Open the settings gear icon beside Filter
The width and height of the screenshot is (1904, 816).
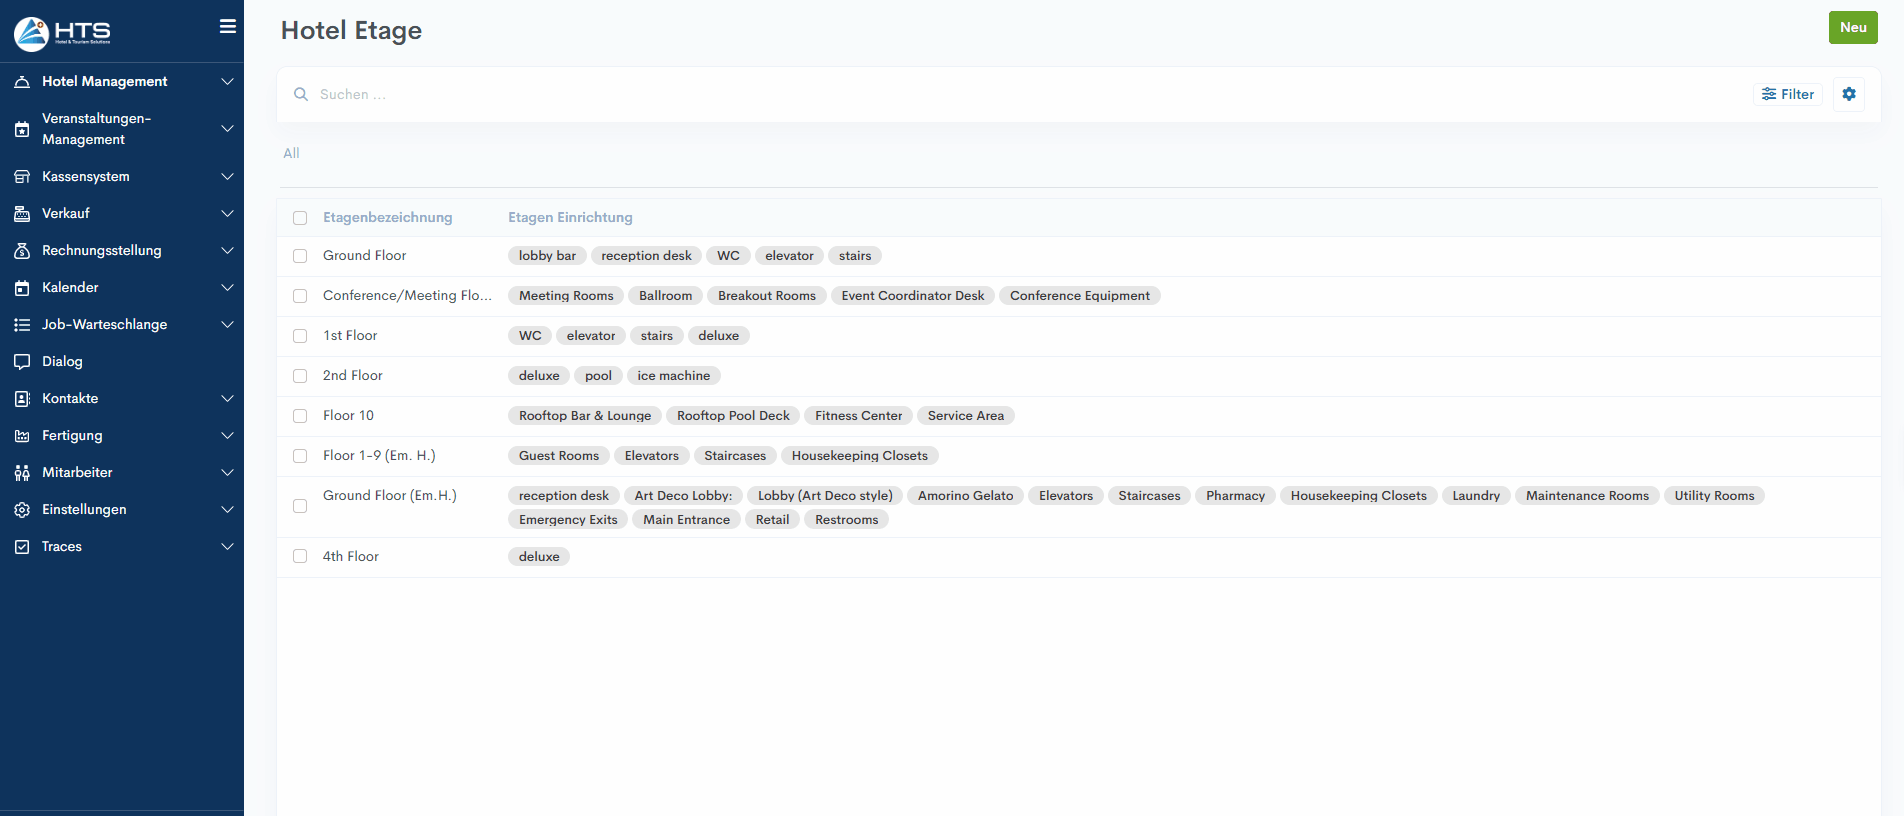click(1848, 94)
